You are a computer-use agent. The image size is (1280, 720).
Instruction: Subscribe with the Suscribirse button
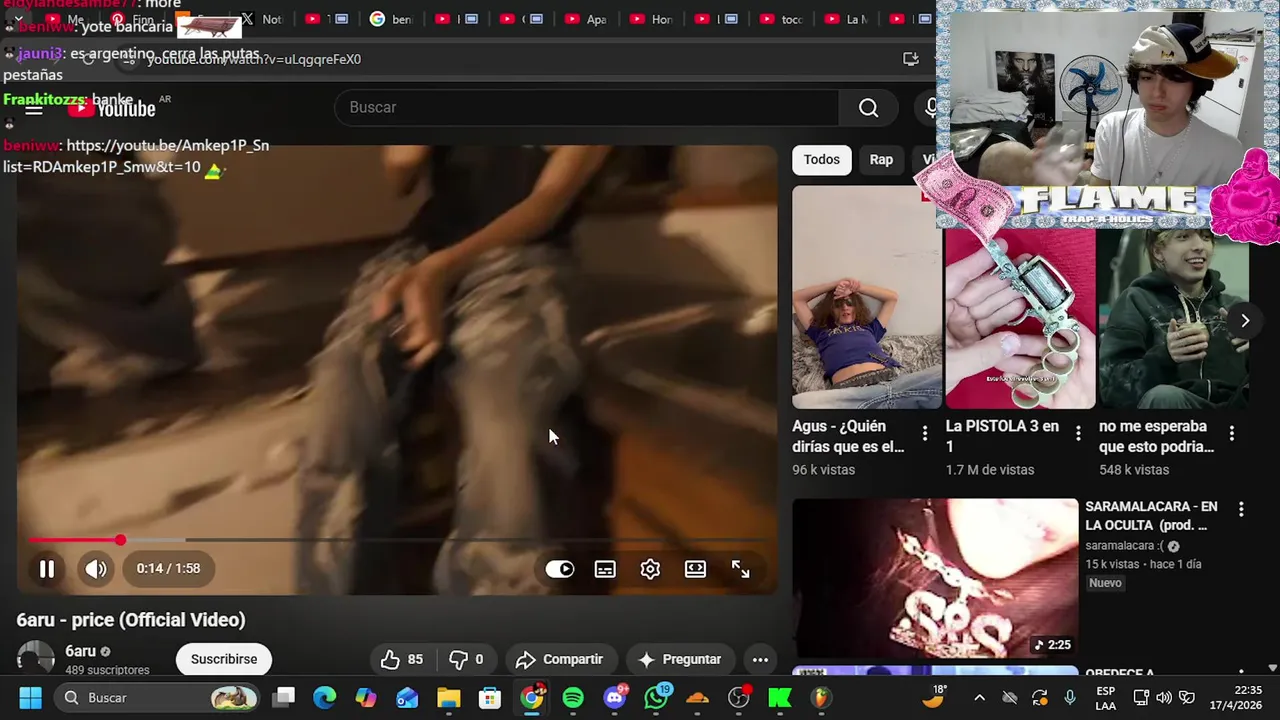224,659
